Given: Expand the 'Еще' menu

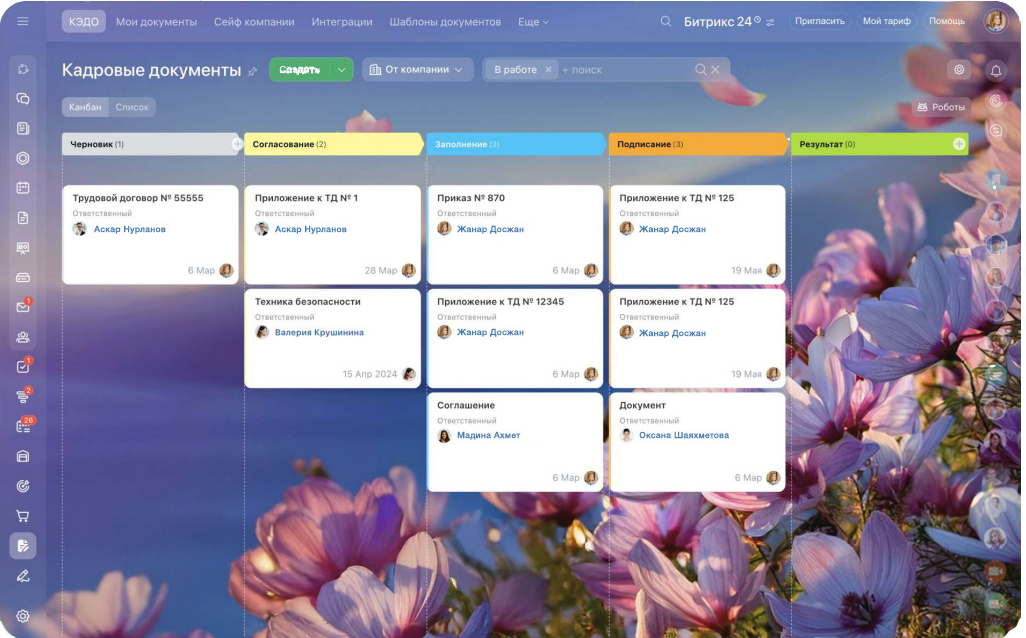Looking at the screenshot, I should (533, 21).
